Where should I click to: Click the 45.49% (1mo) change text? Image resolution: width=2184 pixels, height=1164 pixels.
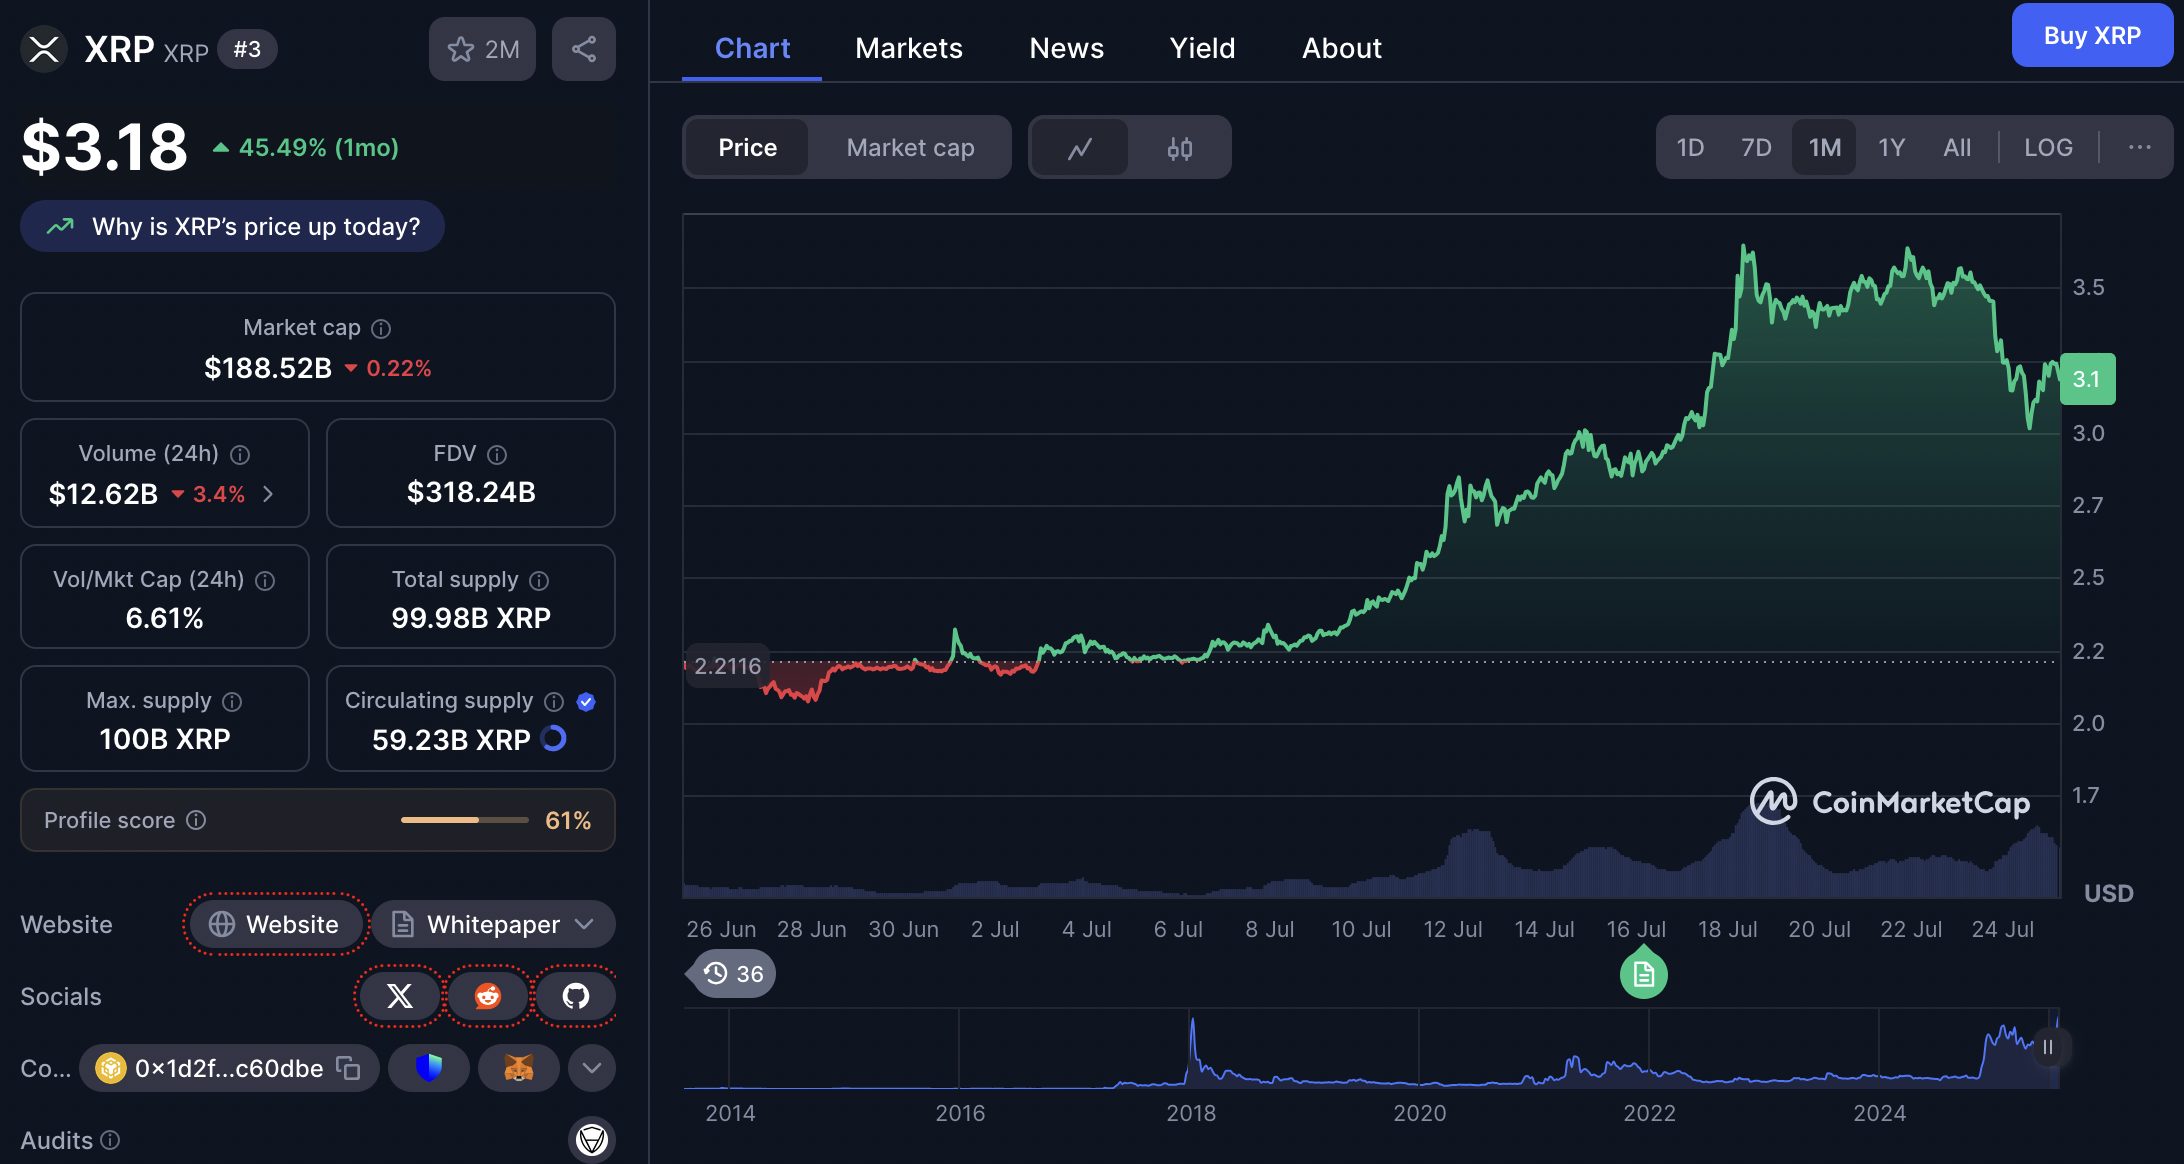(x=318, y=148)
